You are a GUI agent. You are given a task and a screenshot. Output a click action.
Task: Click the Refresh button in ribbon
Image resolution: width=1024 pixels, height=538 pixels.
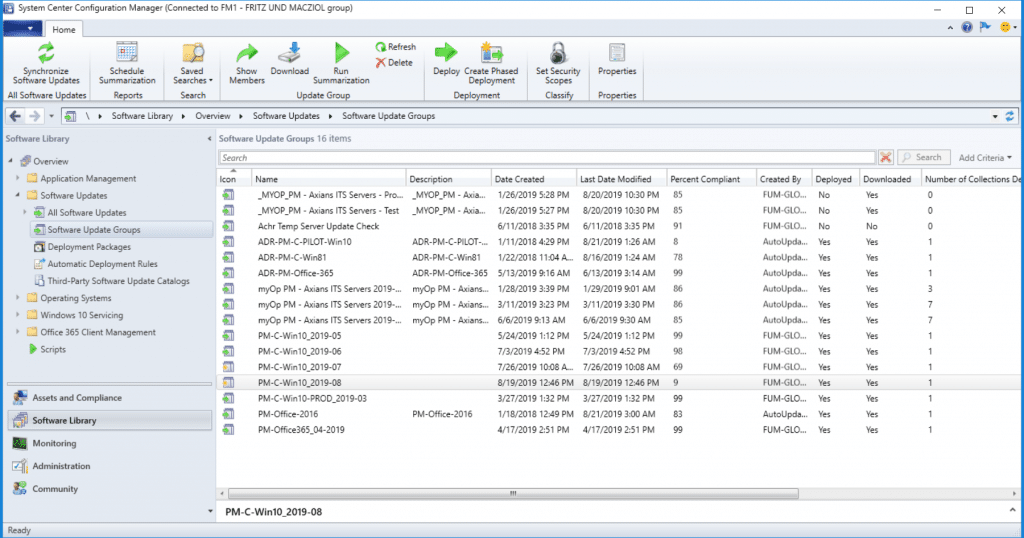[x=396, y=47]
